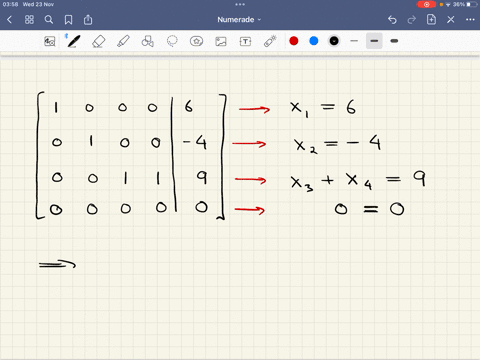The width and height of the screenshot is (480, 360).
Task: Close editing mode with the X
Action: (451, 20)
